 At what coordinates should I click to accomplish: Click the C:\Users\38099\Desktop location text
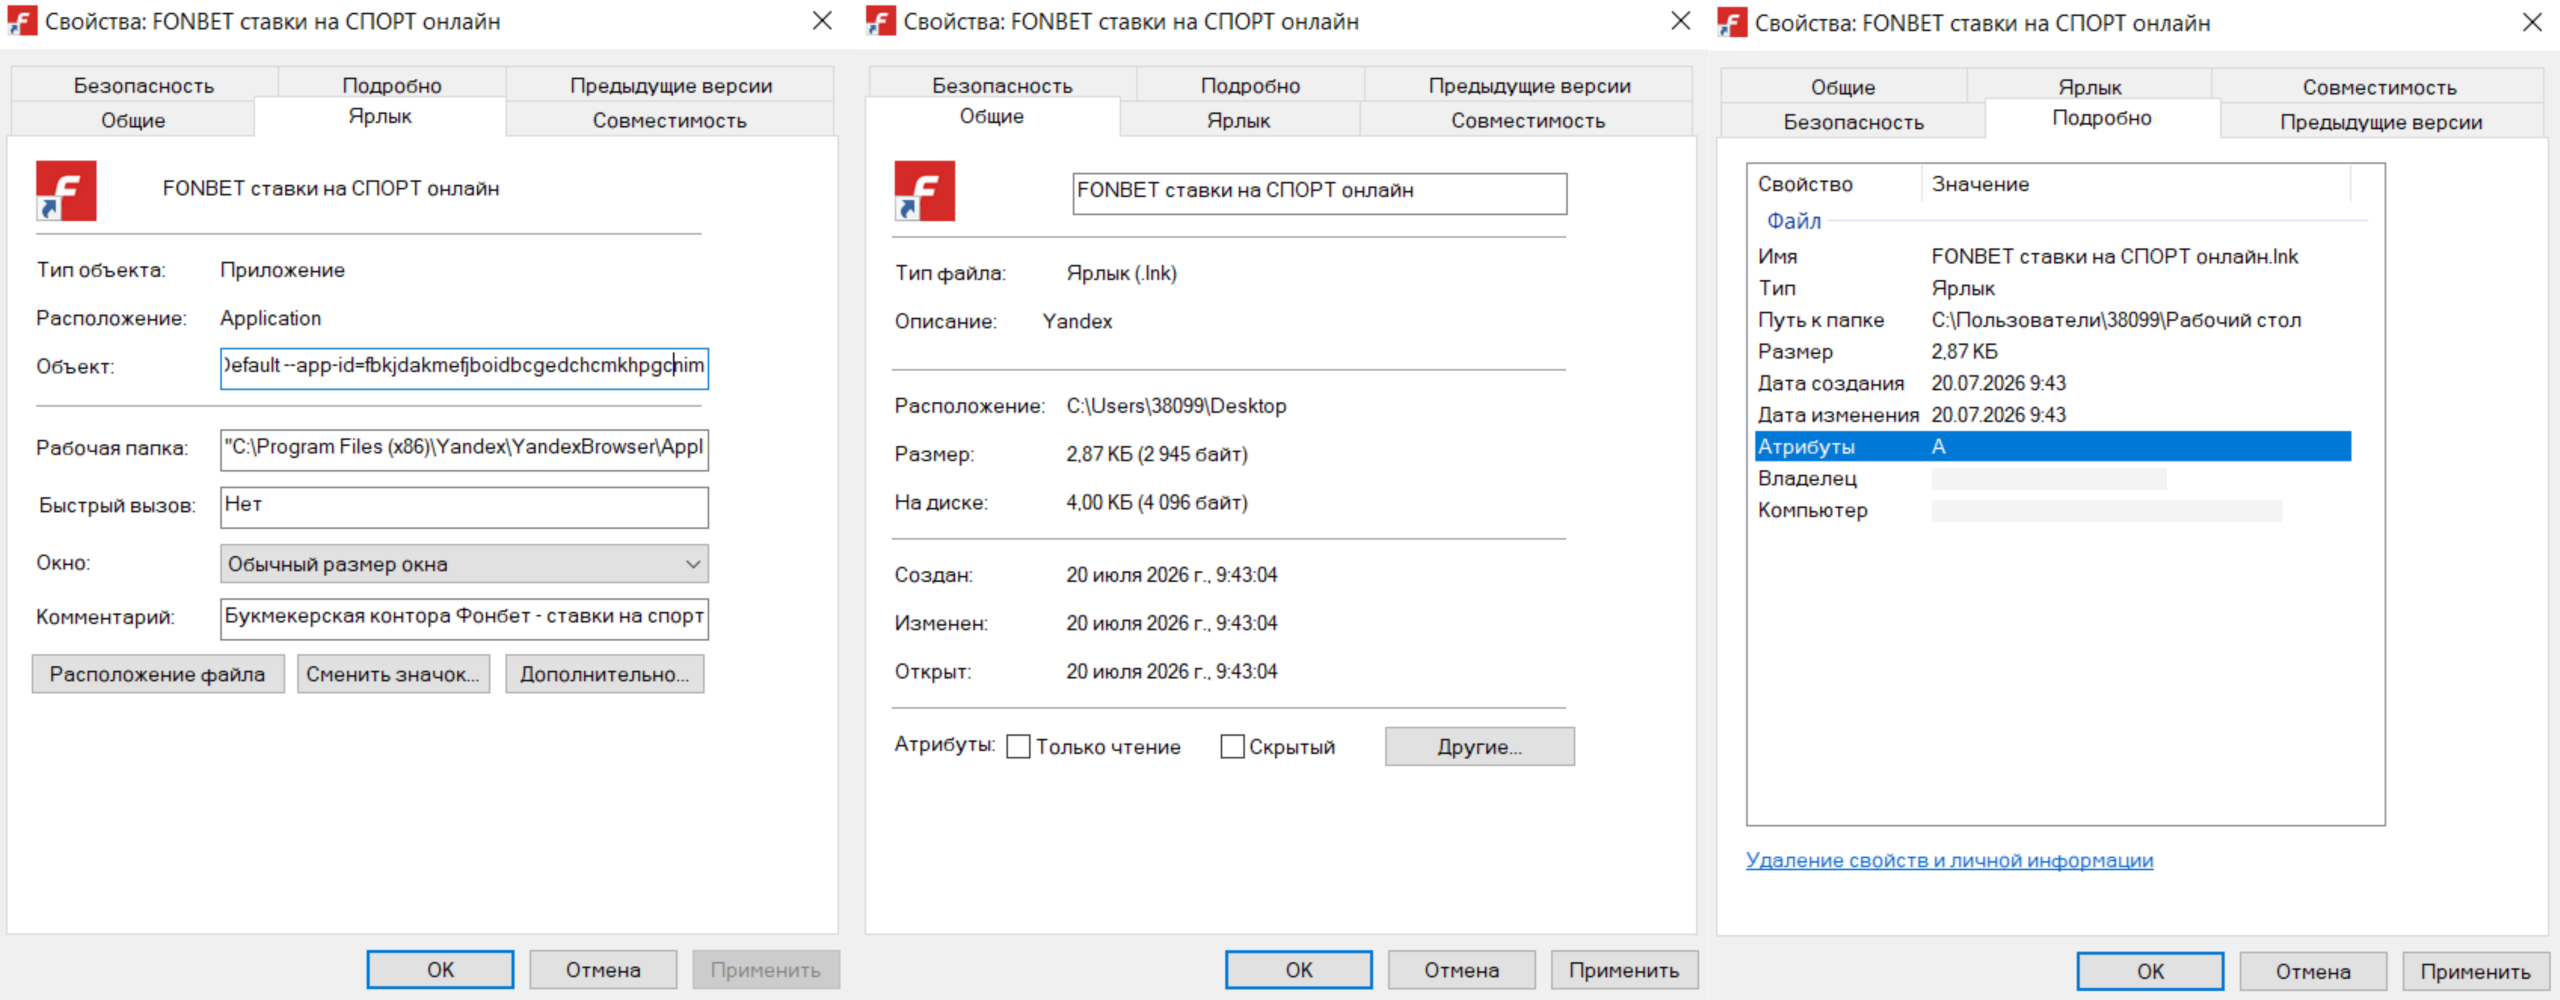click(x=1176, y=406)
